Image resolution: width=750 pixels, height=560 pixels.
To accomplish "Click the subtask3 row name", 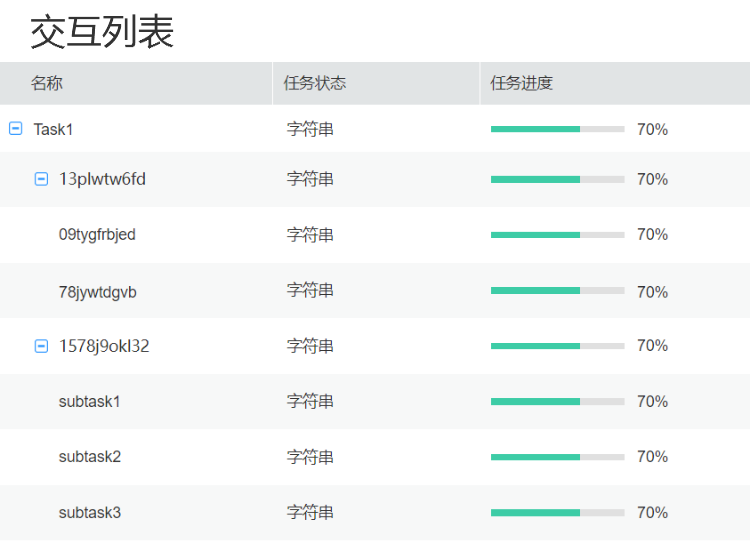I will (90, 513).
